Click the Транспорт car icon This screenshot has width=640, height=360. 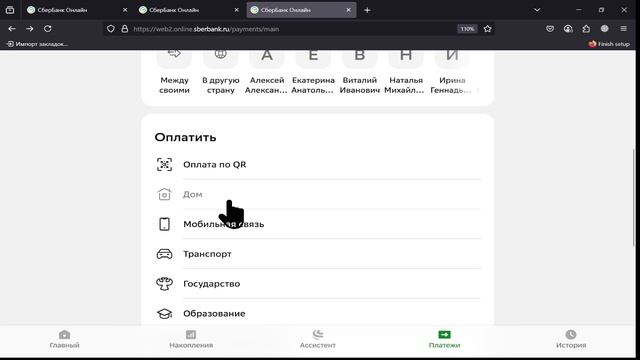(x=164, y=254)
